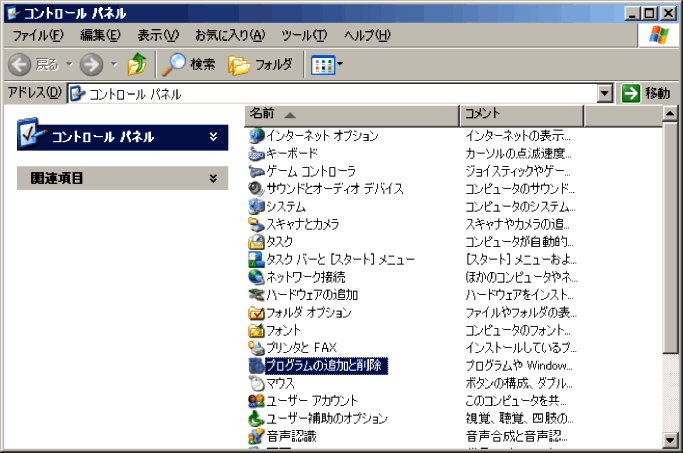Select the プリンタと FAX item name

pyautogui.click(x=301, y=348)
